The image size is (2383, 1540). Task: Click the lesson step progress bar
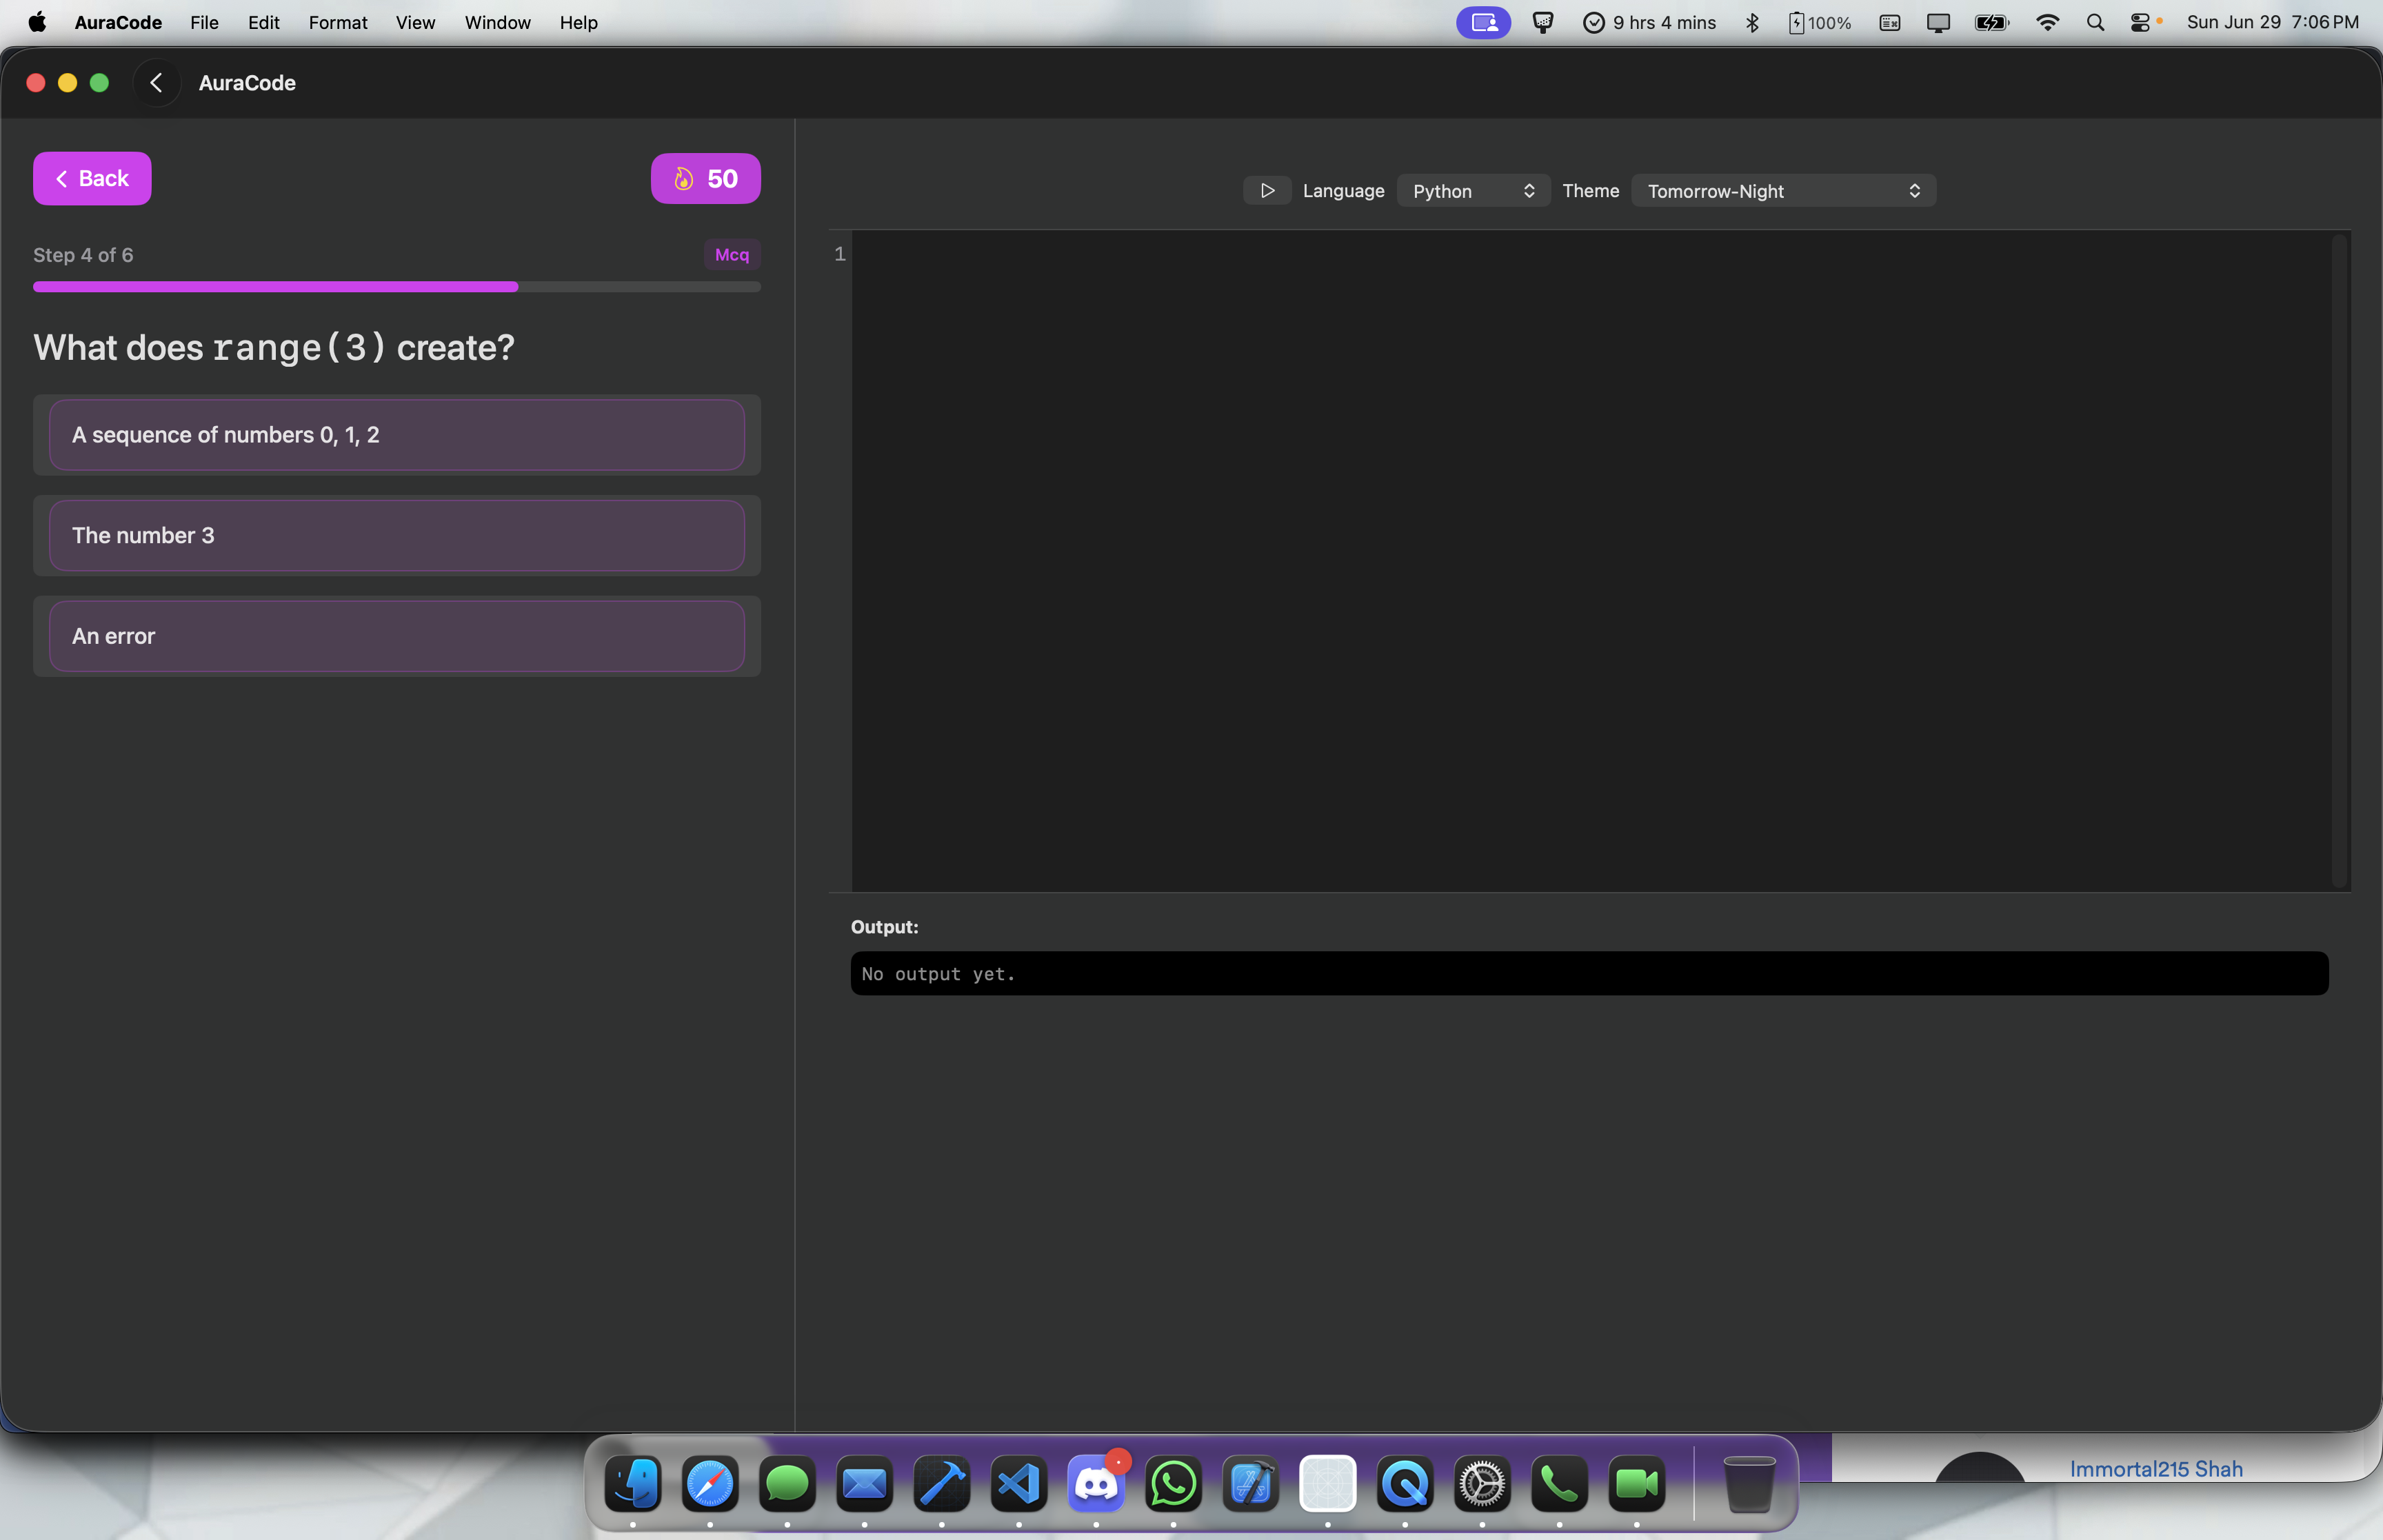click(x=396, y=287)
